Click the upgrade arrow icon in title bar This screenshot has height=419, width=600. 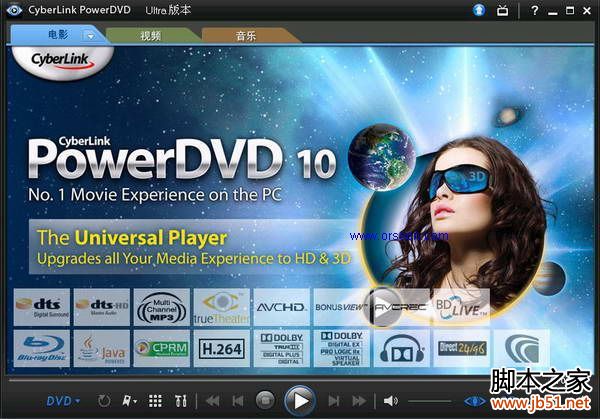tap(479, 10)
